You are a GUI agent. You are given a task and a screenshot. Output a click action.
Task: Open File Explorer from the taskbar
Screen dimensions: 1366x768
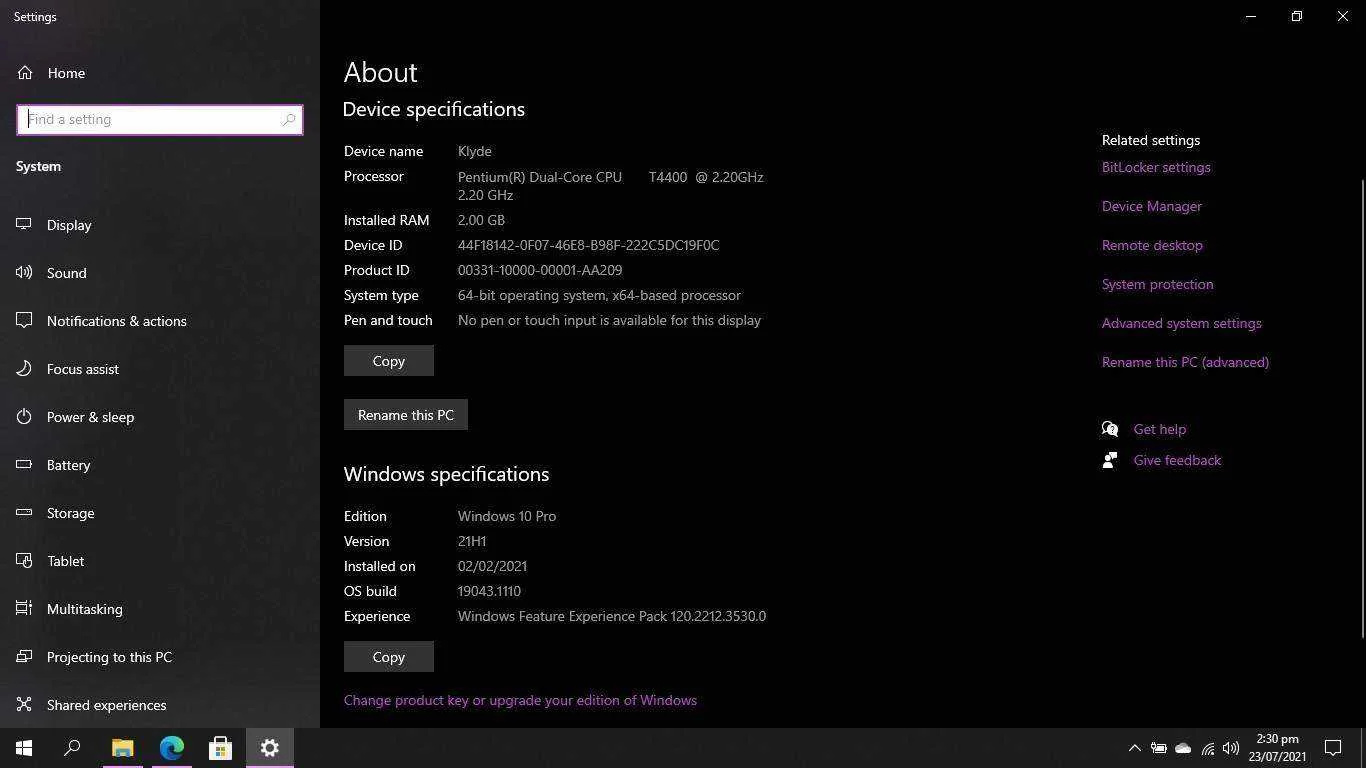[x=122, y=747]
